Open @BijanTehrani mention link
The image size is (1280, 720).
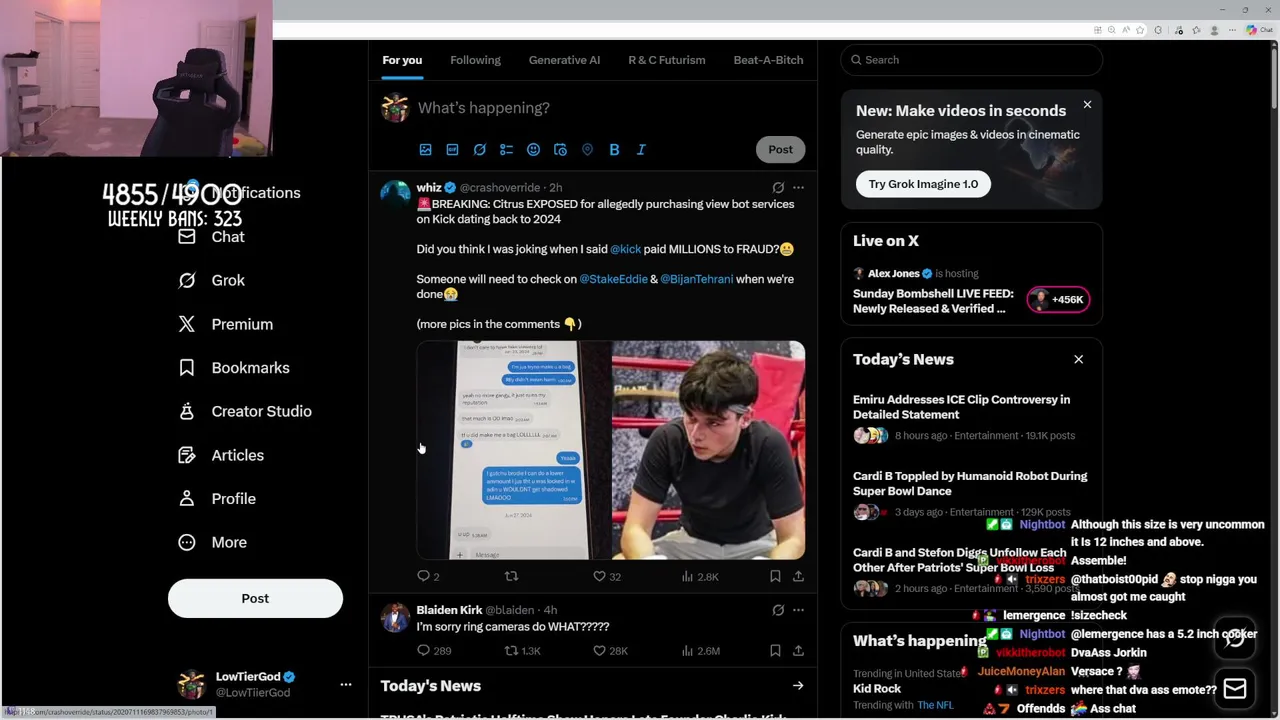point(696,279)
